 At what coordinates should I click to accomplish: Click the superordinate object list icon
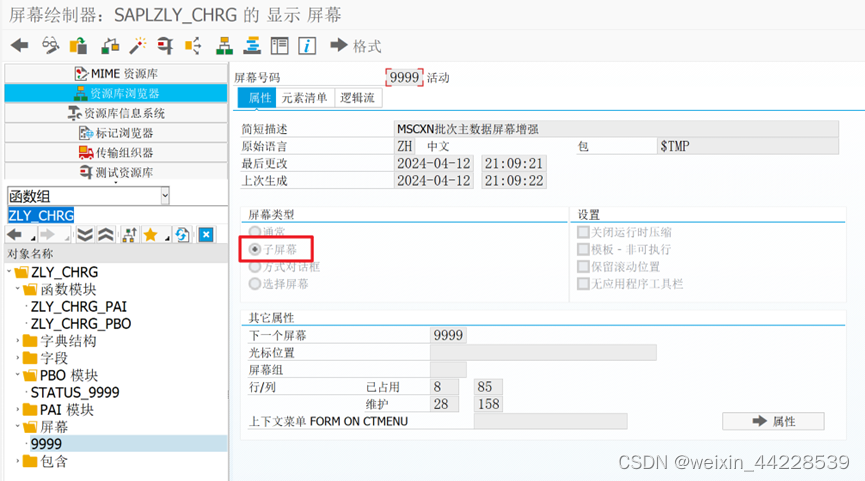click(x=130, y=235)
